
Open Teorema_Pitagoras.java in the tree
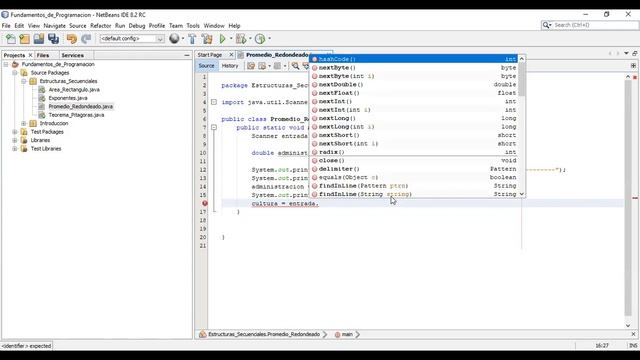[x=76, y=115]
